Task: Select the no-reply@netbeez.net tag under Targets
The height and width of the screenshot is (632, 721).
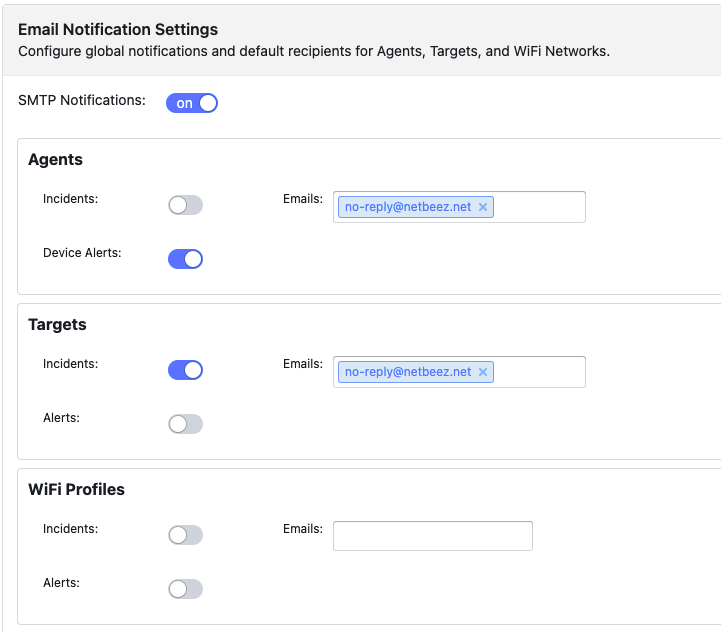Action: pyautogui.click(x=407, y=372)
